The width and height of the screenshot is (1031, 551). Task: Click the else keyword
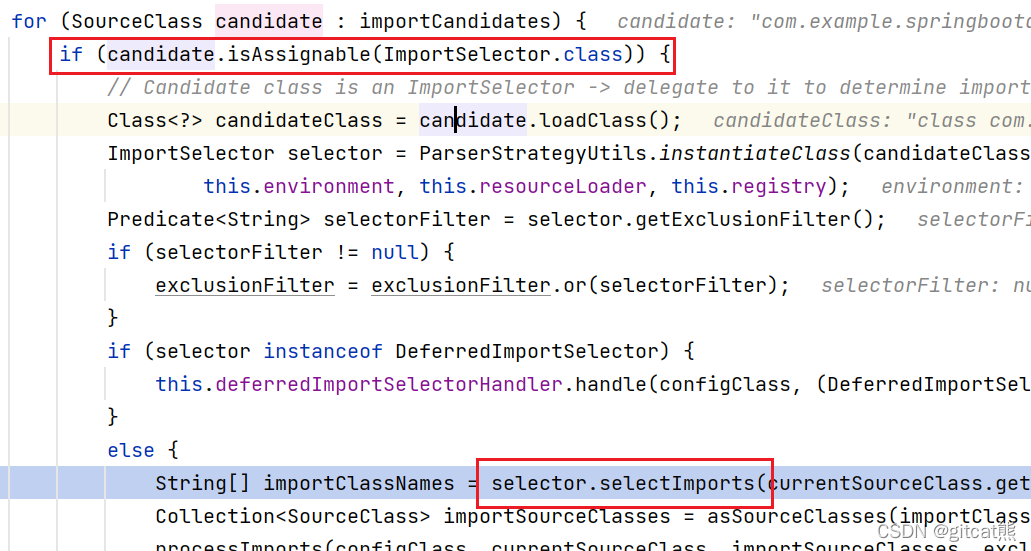131,450
